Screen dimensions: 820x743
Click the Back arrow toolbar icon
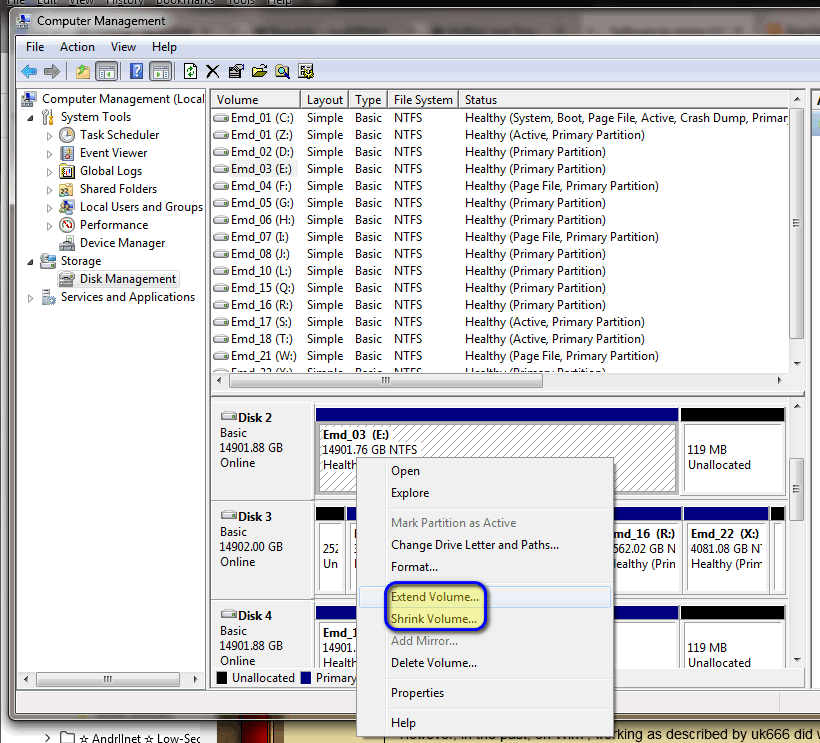[x=29, y=71]
